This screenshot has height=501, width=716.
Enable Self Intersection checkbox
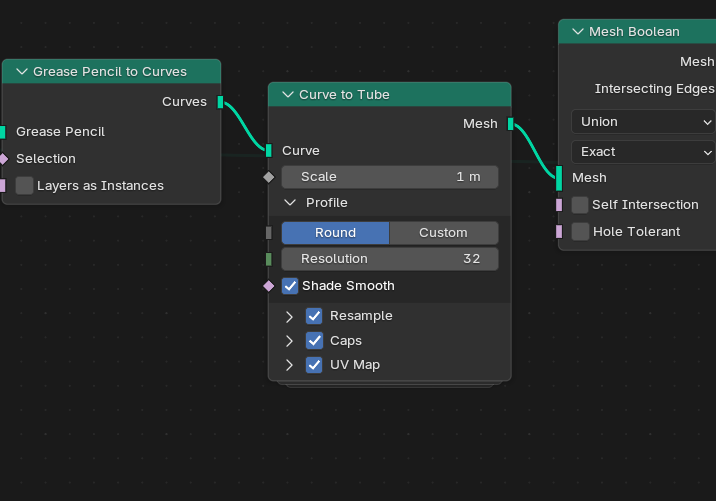580,205
